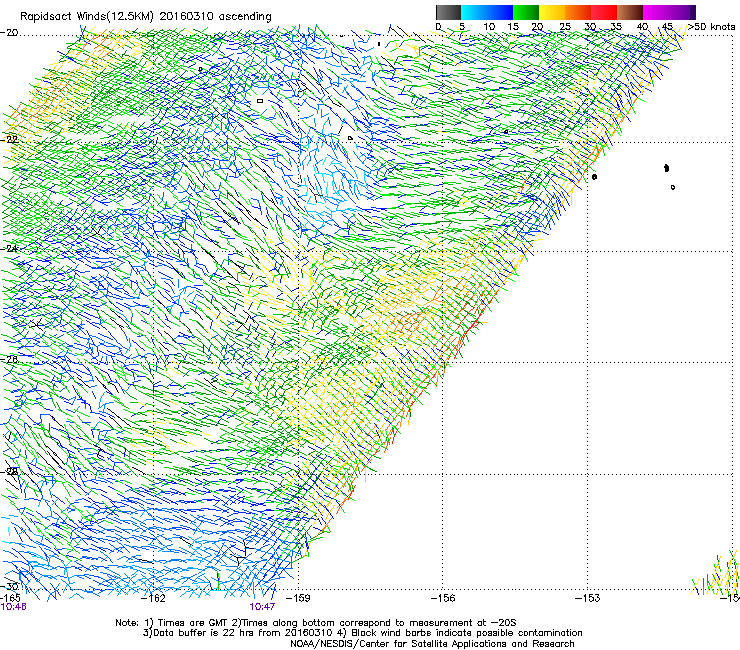This screenshot has width=740, height=650.
Task: Click the brown 35-40 knots legend swatch
Action: coord(630,12)
